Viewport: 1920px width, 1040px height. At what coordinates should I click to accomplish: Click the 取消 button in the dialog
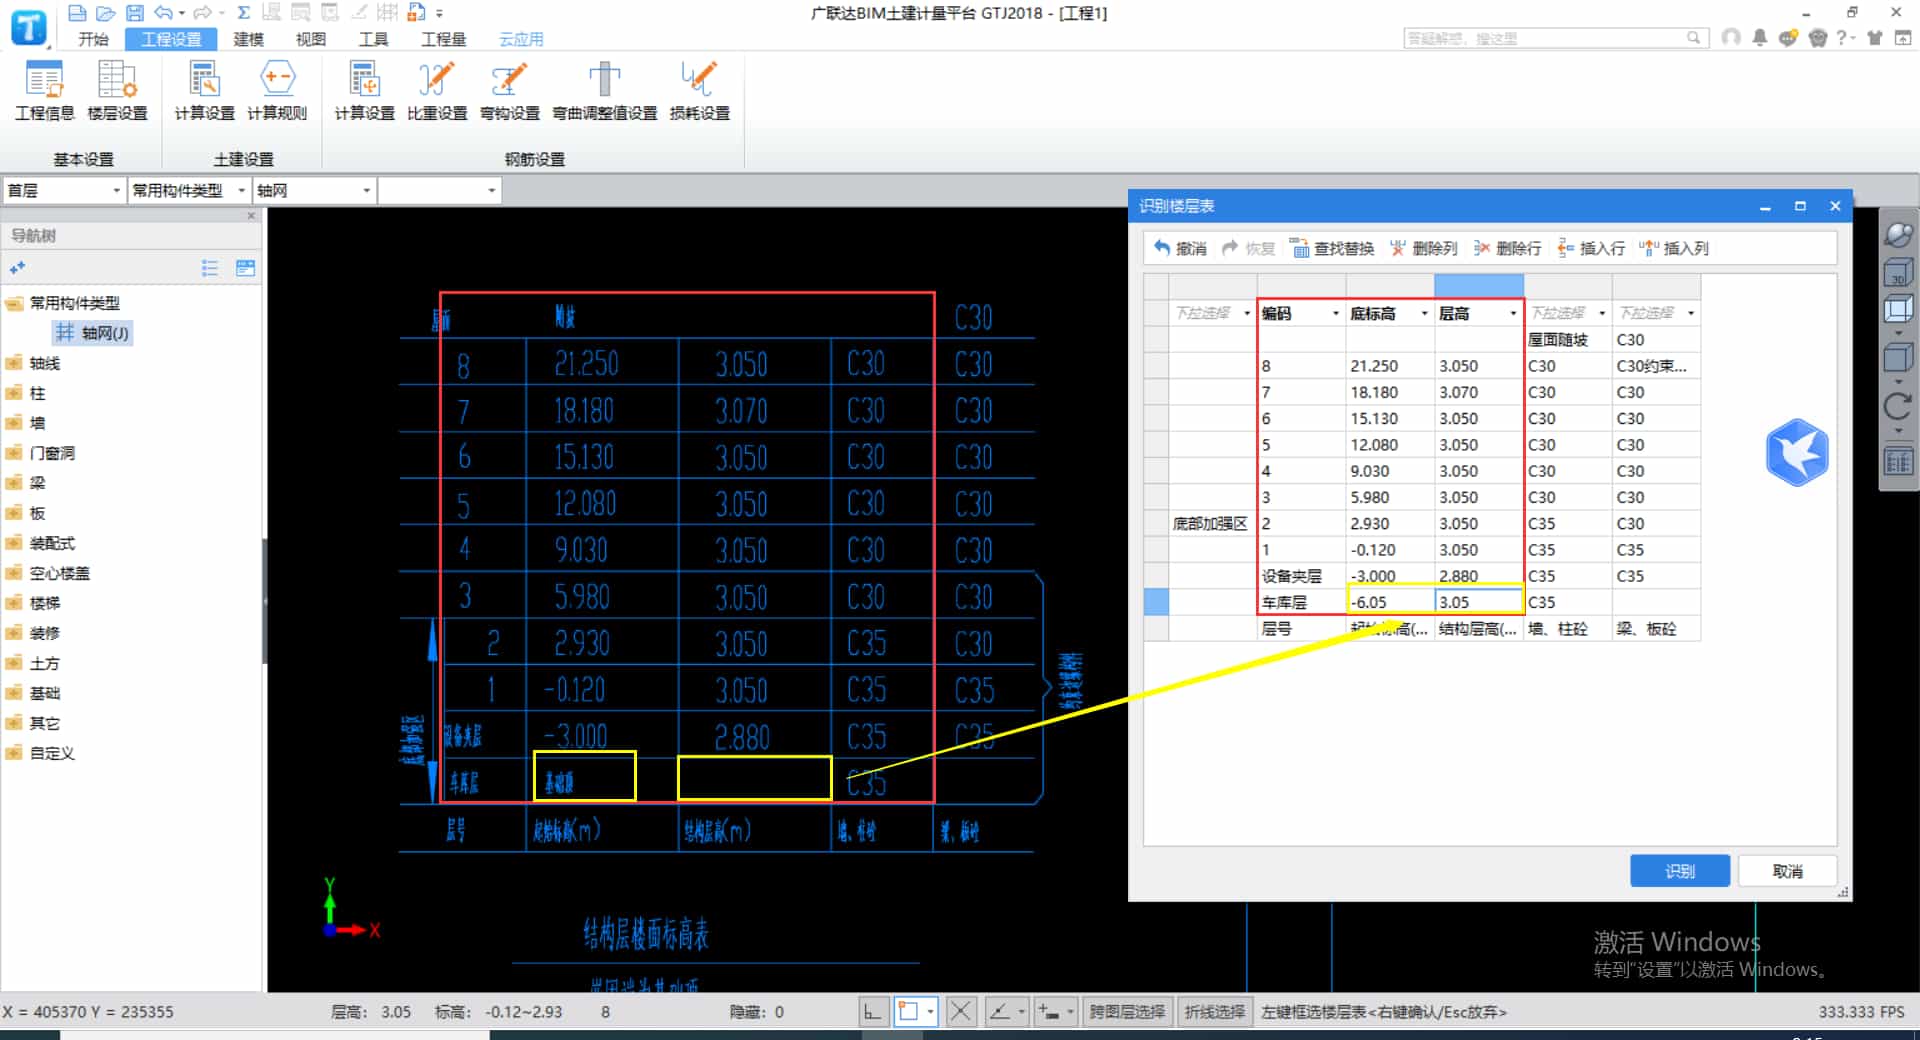(x=1787, y=871)
